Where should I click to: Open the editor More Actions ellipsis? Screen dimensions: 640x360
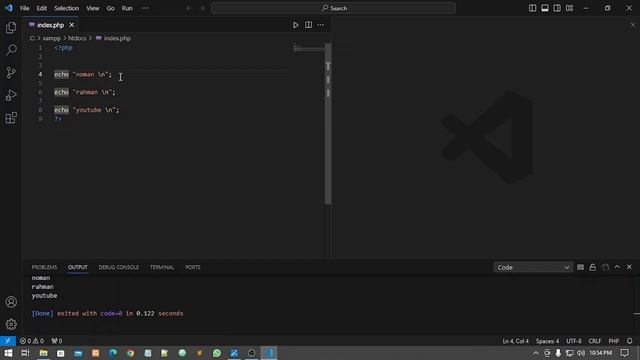[321, 25]
